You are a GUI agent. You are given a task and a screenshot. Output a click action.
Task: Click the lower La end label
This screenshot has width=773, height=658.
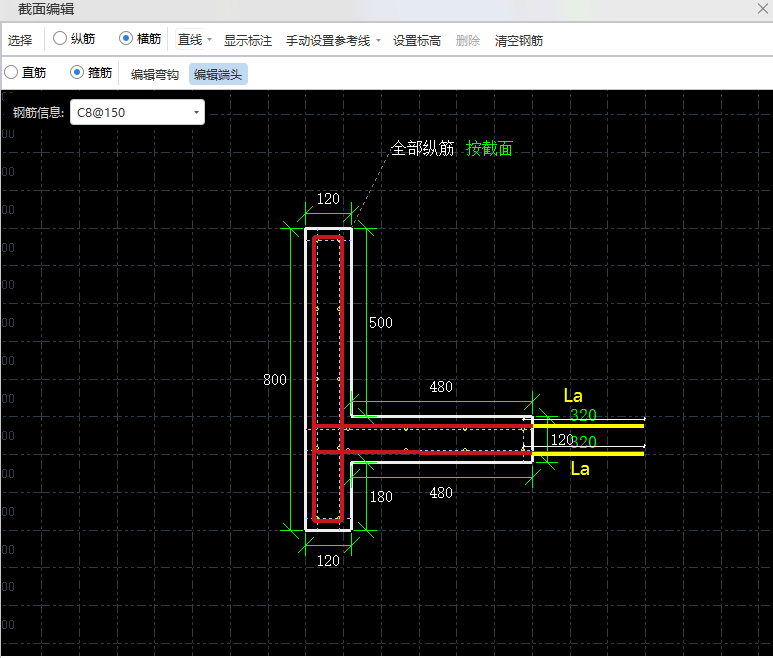coord(580,469)
